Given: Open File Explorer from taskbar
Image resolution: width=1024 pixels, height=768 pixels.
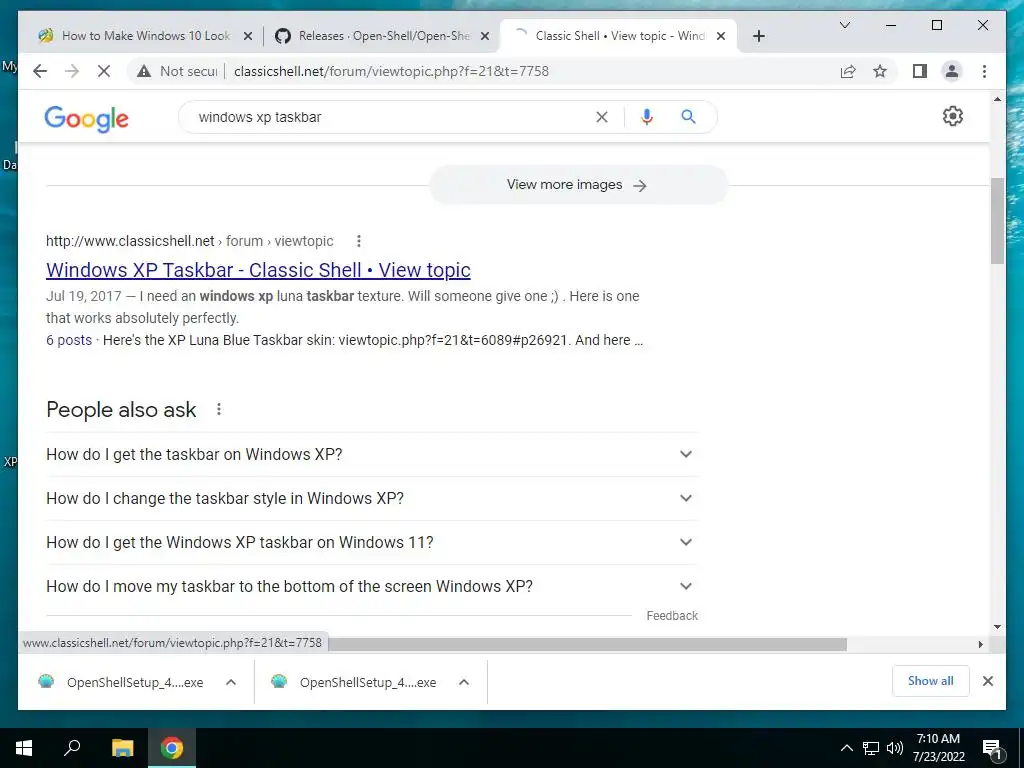Looking at the screenshot, I should tap(122, 748).
